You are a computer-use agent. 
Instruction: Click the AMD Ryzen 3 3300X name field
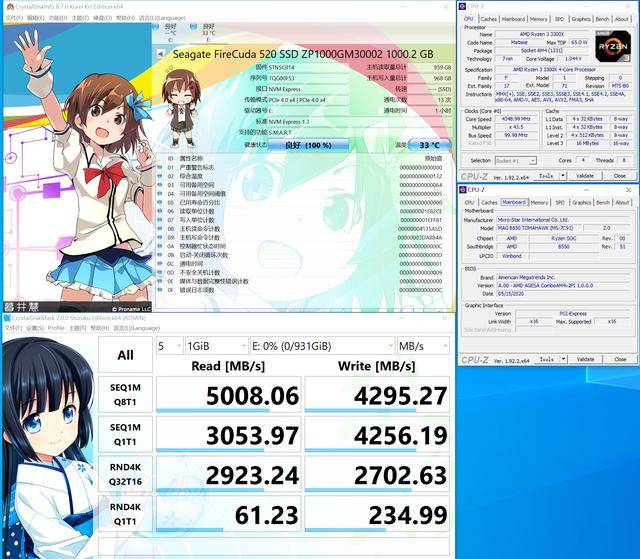coord(542,34)
